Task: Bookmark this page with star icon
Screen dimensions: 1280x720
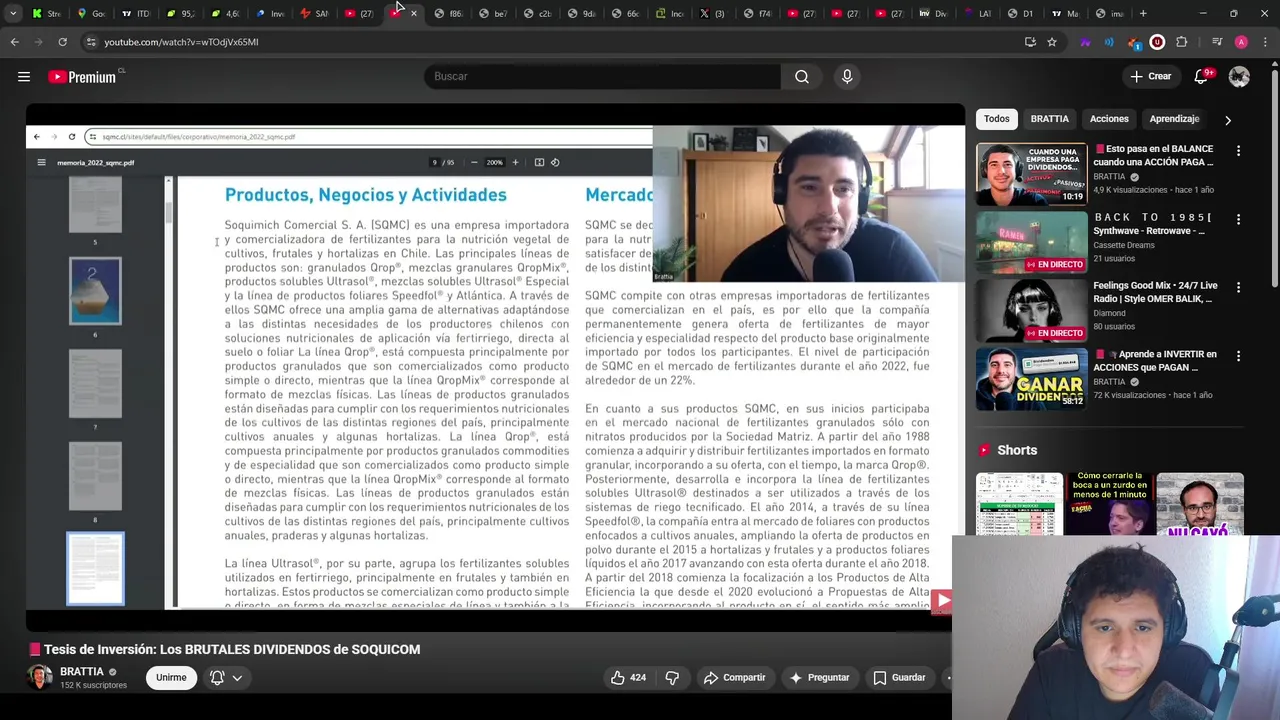Action: (1052, 42)
